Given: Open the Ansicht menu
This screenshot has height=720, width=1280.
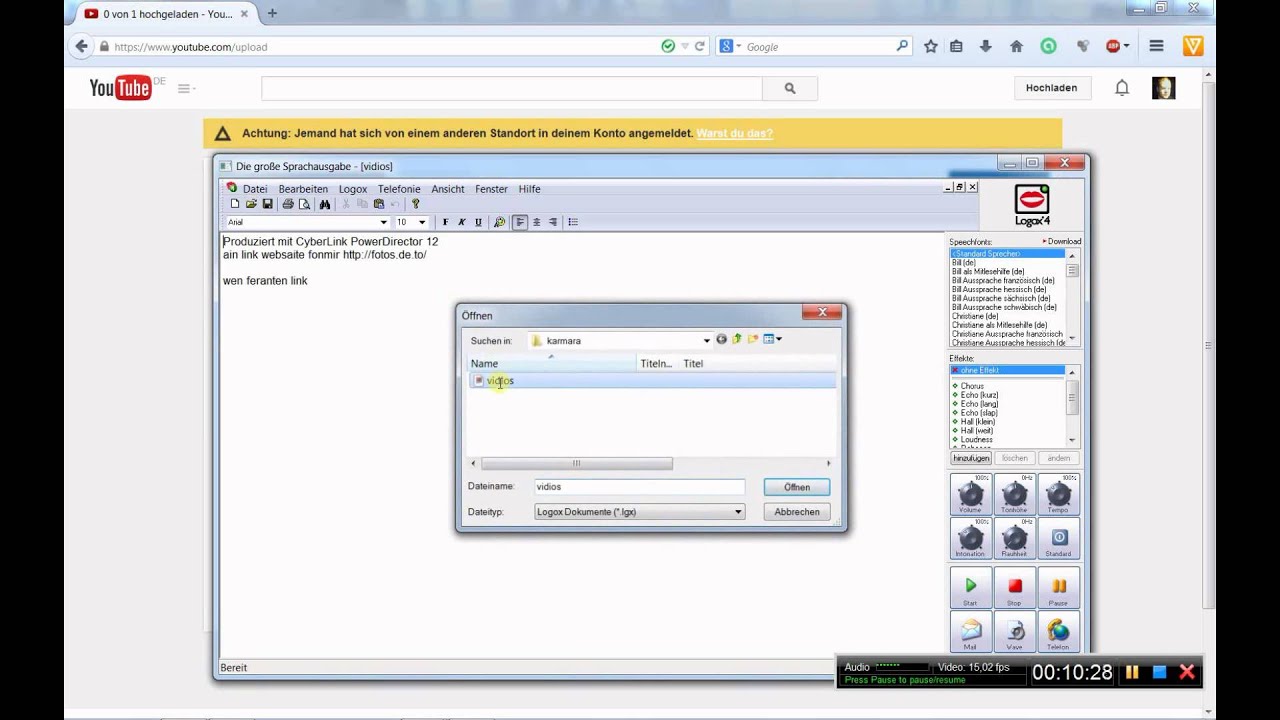Looking at the screenshot, I should tap(448, 189).
